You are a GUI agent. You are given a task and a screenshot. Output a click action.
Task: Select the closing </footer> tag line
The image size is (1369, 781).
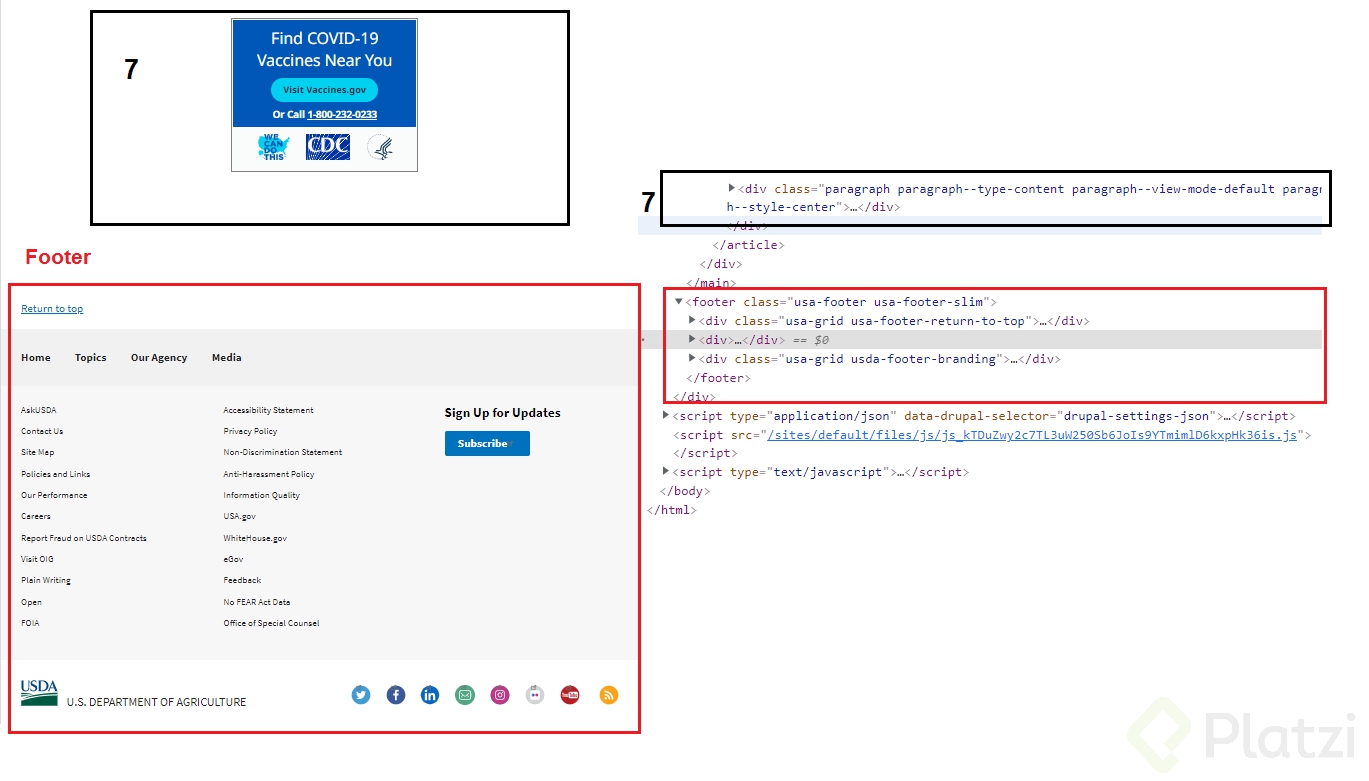(x=718, y=378)
